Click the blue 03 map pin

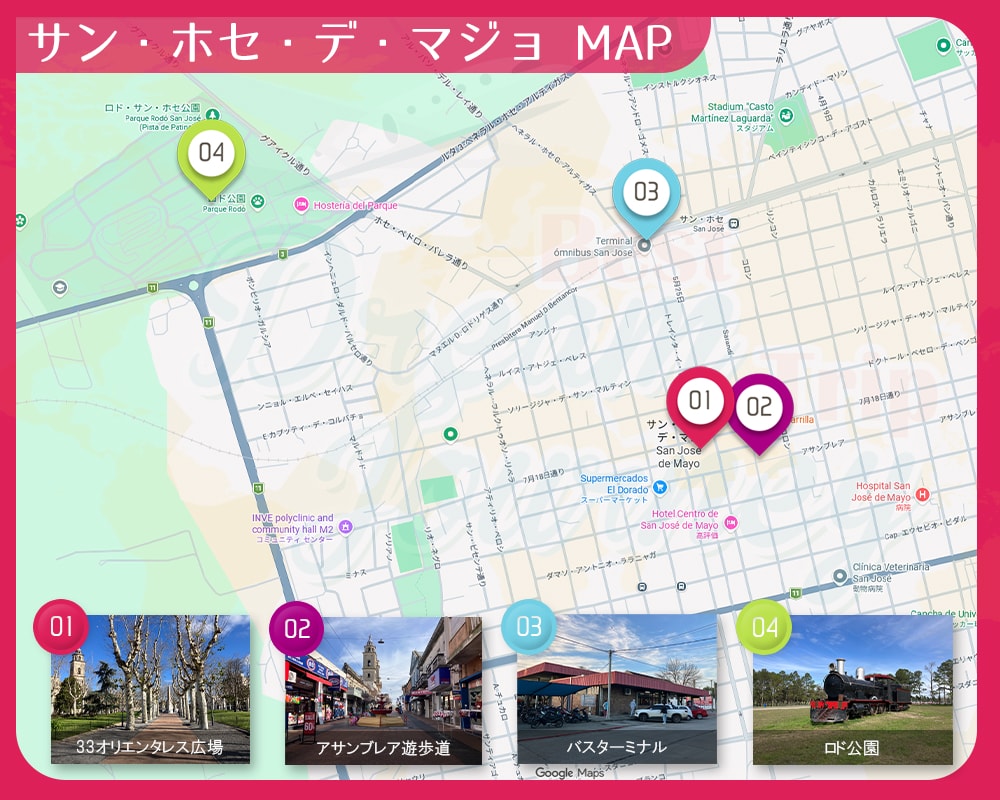pos(646,196)
